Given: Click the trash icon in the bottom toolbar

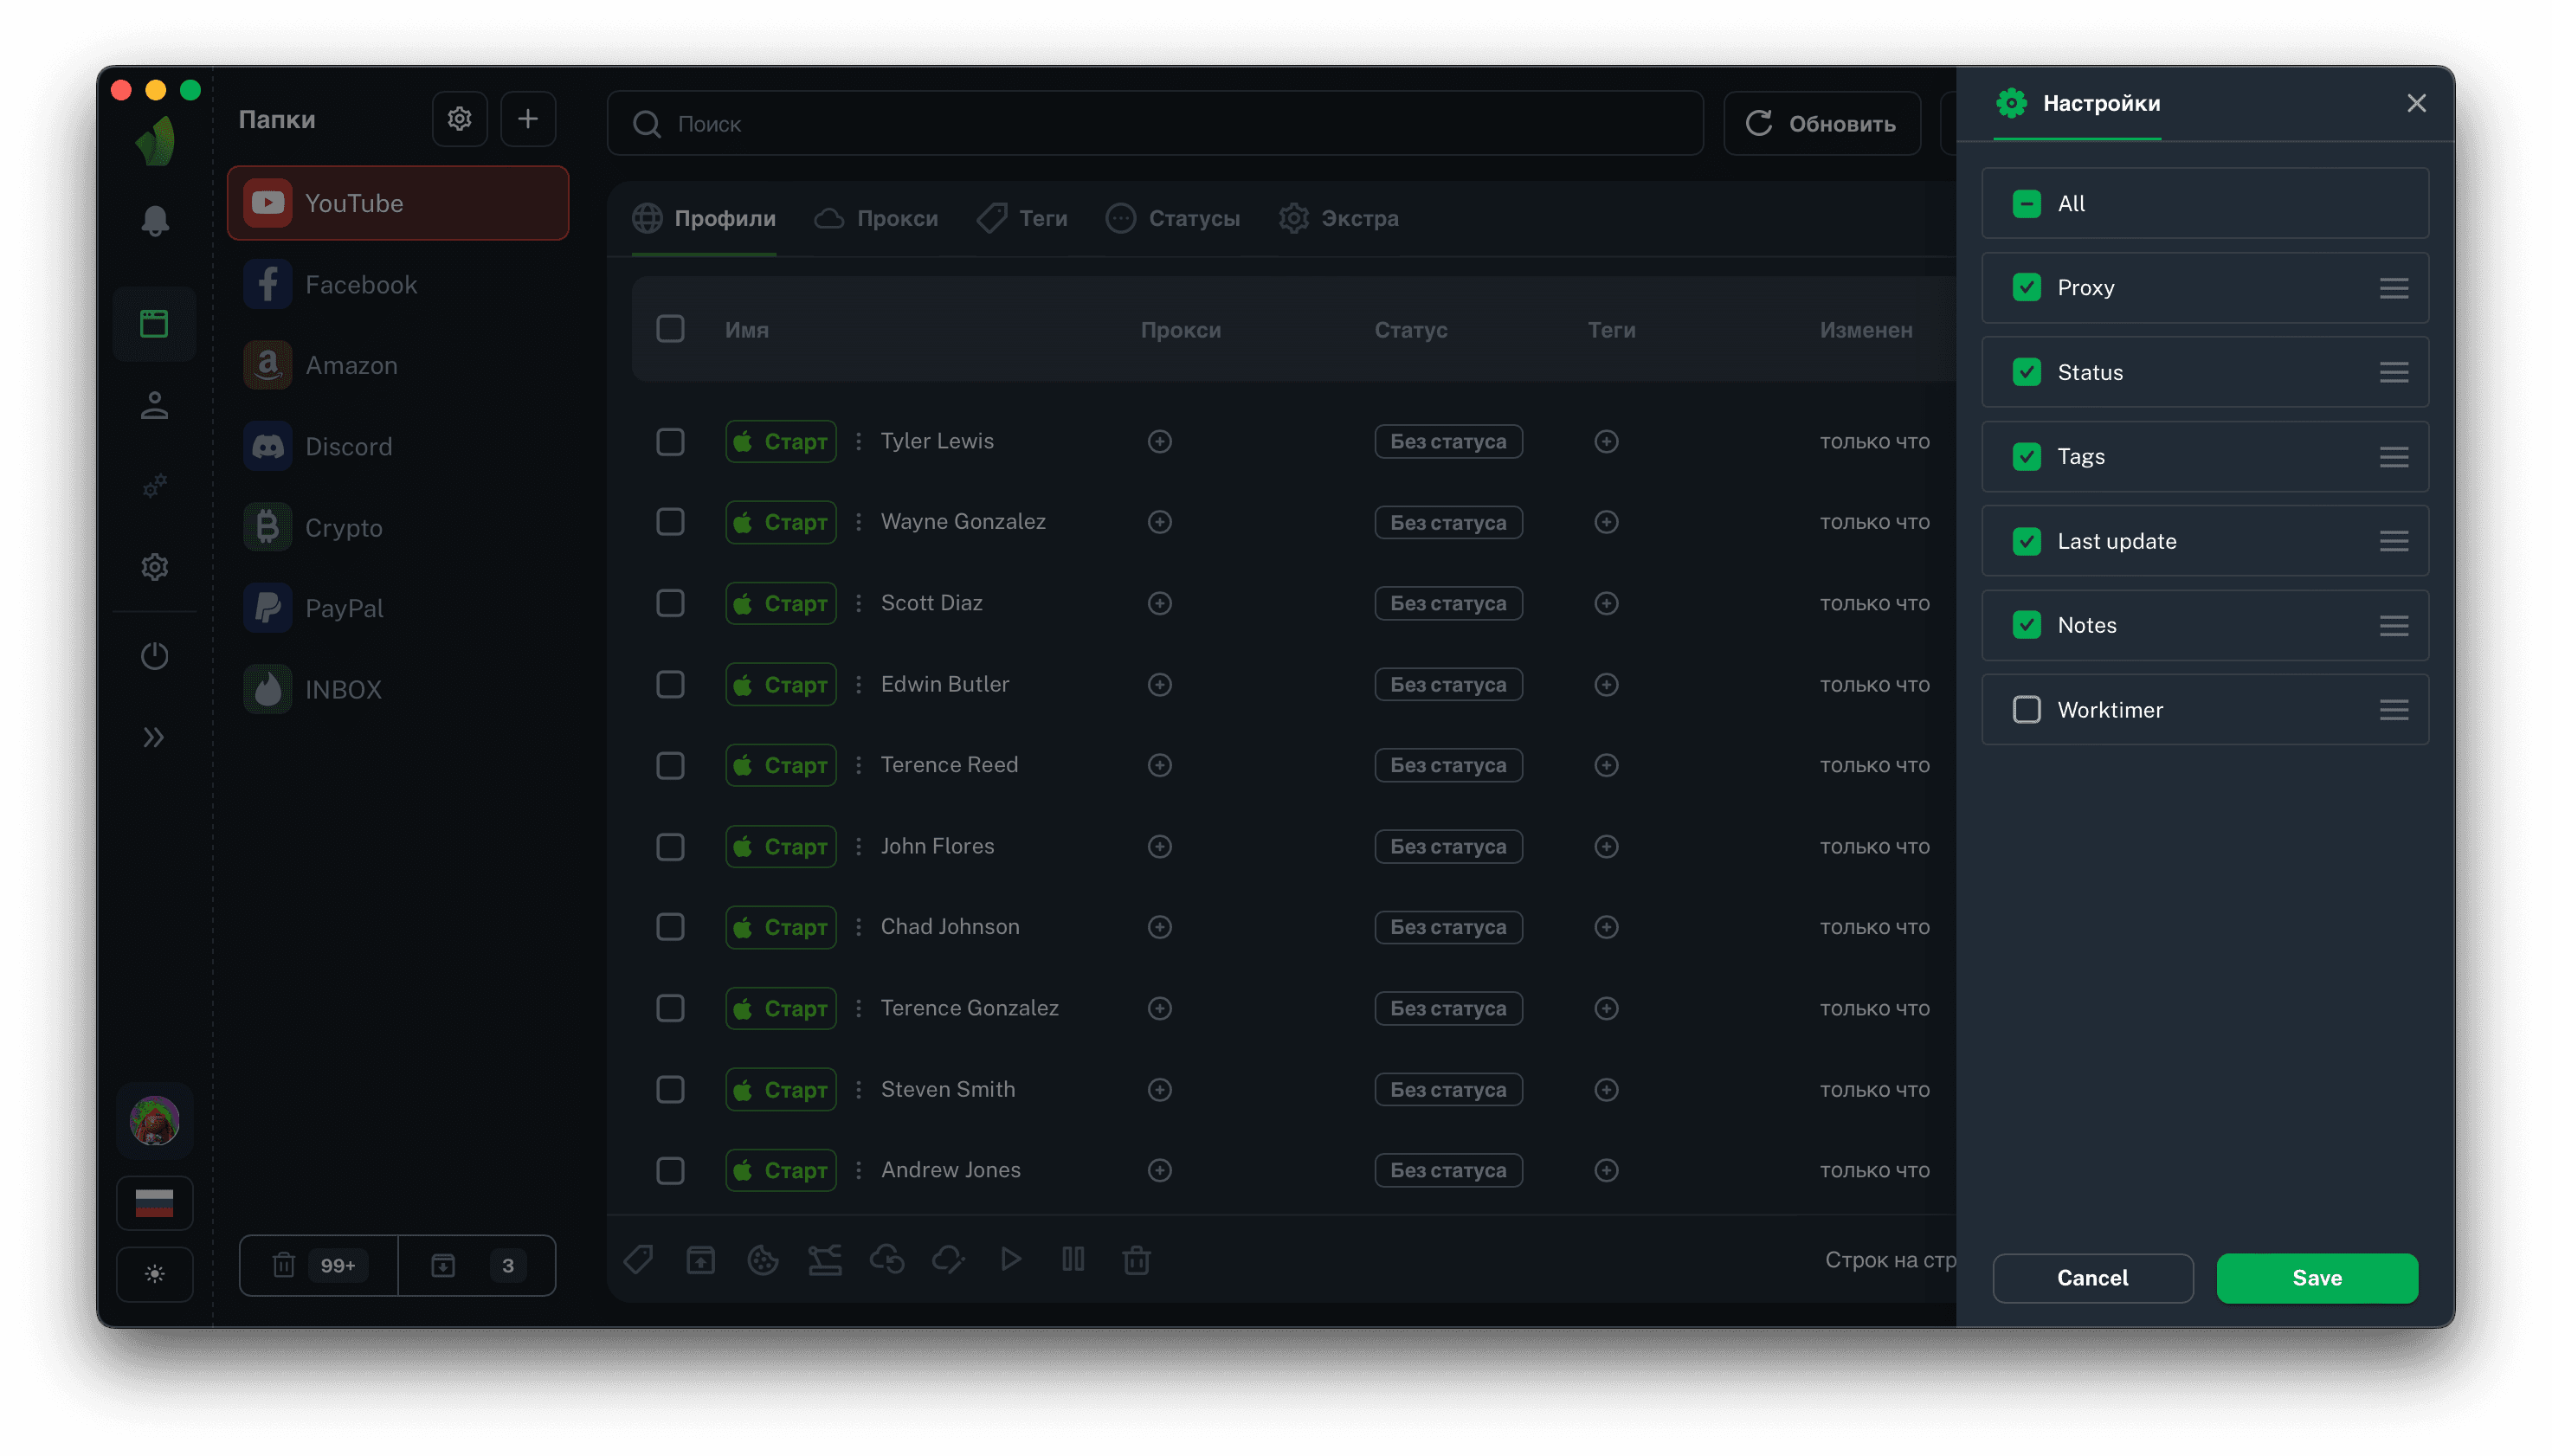Looking at the screenshot, I should (x=1136, y=1260).
